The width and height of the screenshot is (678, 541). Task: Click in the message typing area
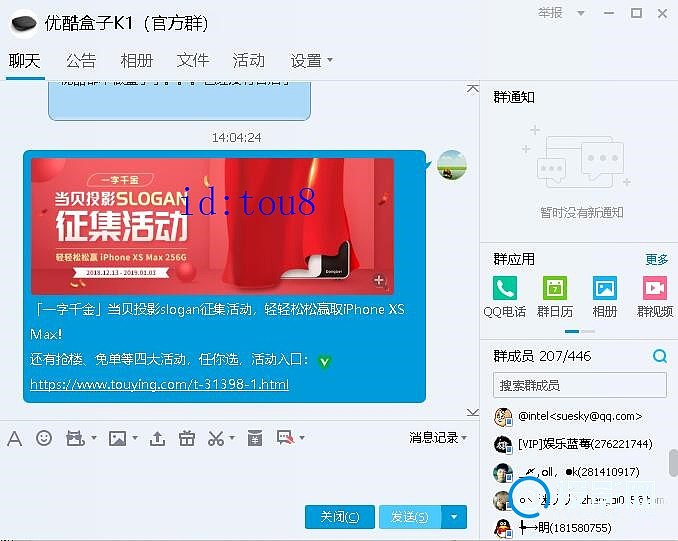233,476
